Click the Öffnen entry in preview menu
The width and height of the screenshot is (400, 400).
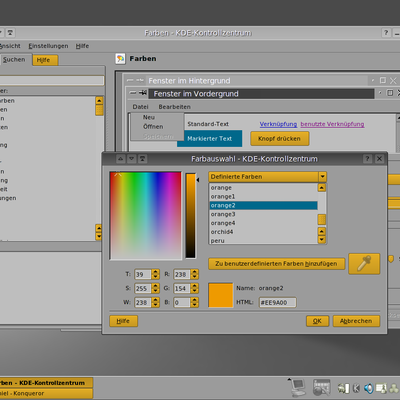click(153, 127)
